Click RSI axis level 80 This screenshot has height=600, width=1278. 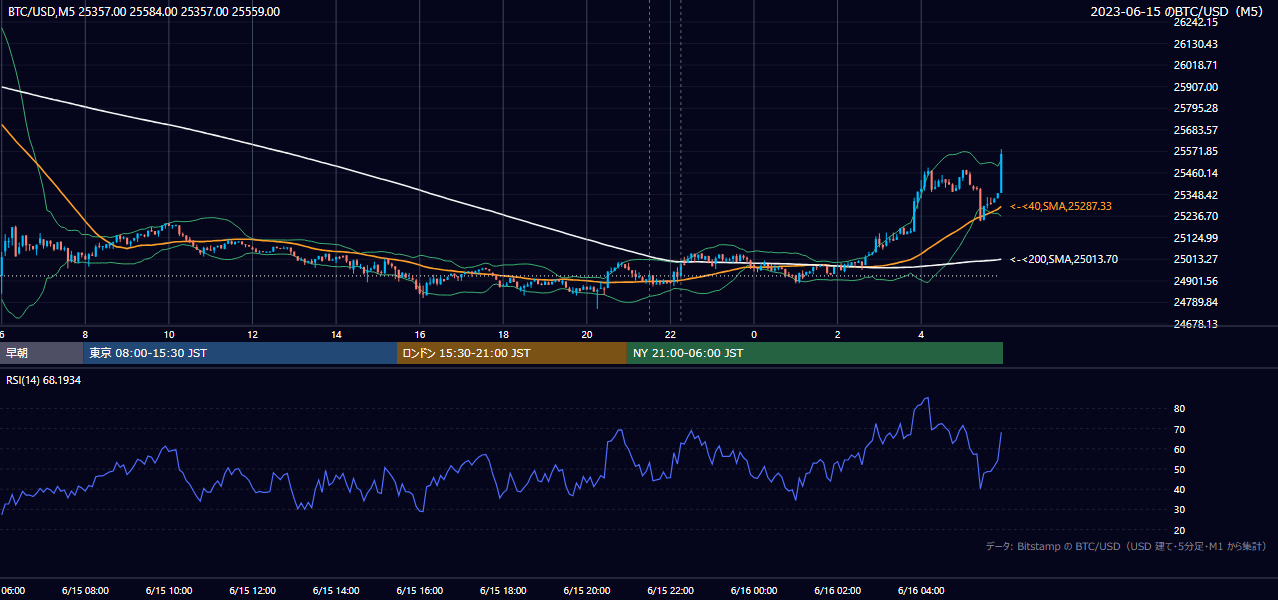click(x=1179, y=409)
